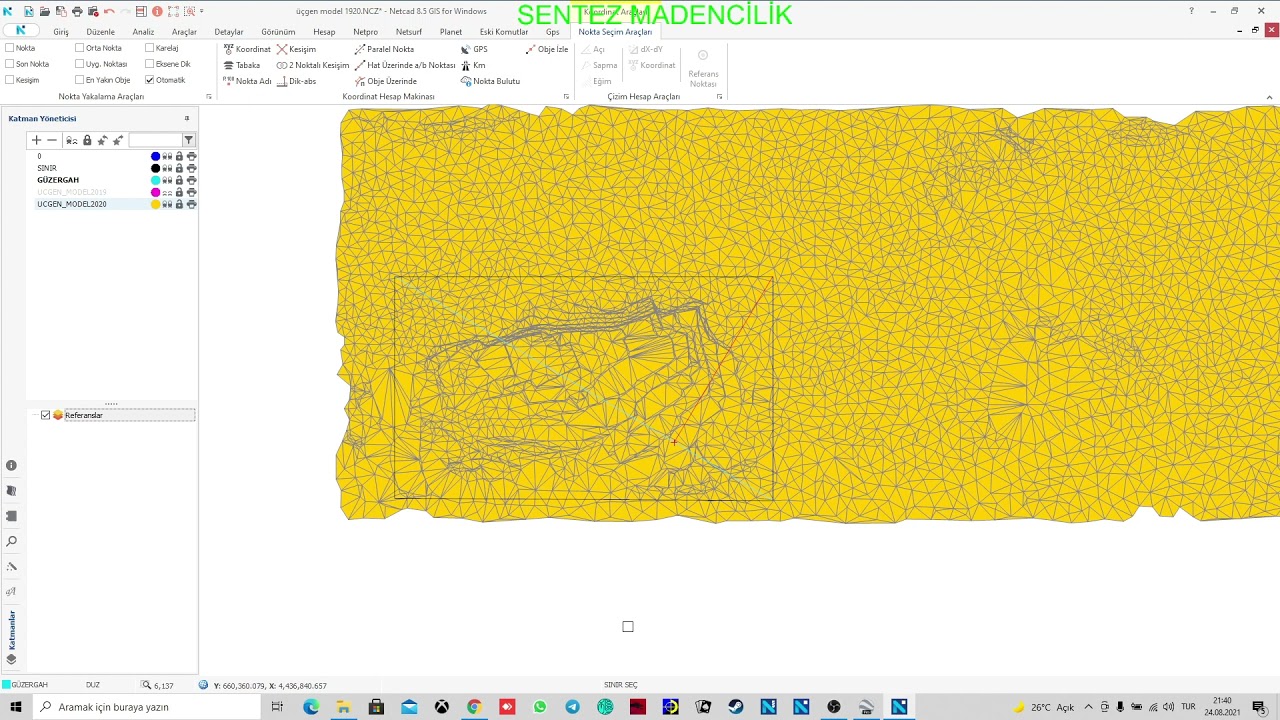Open the Görünüm tab
The height and width of the screenshot is (720, 1280).
pyautogui.click(x=278, y=32)
